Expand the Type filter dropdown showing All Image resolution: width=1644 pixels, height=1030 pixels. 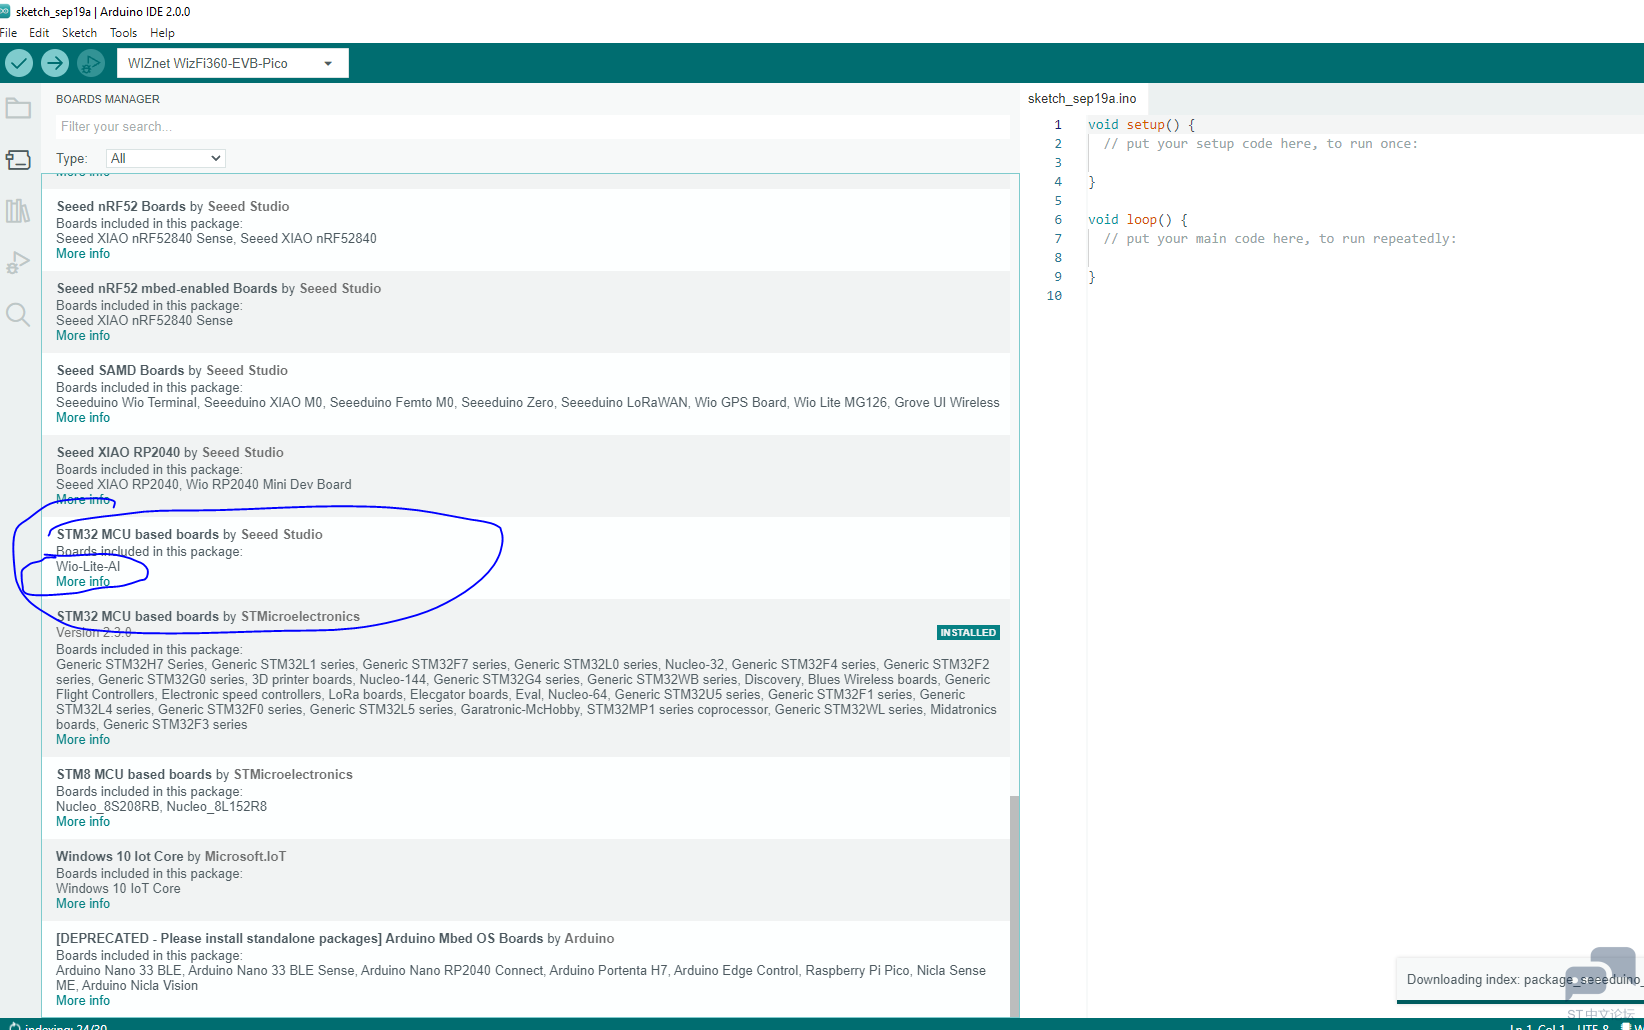point(166,158)
